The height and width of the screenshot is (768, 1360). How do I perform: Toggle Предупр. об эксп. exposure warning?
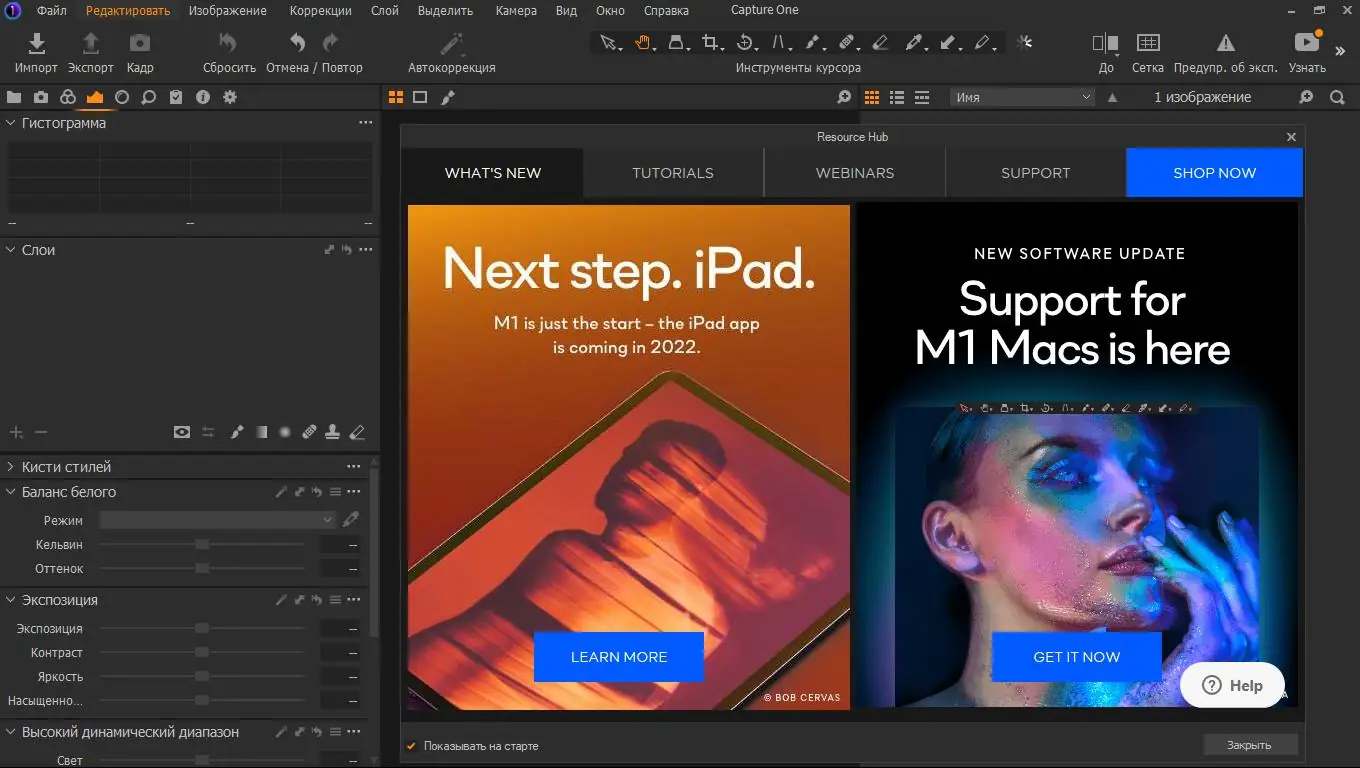click(x=1225, y=43)
